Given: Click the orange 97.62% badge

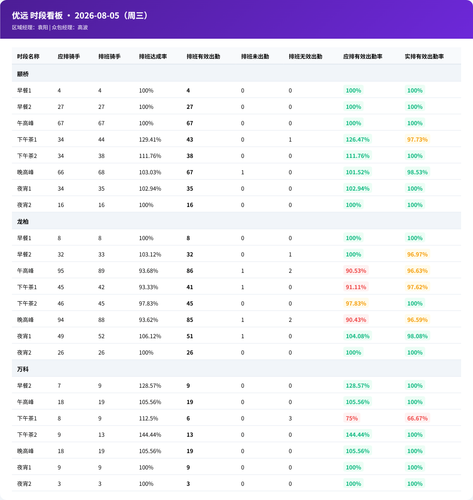Looking at the screenshot, I should click(x=417, y=287).
